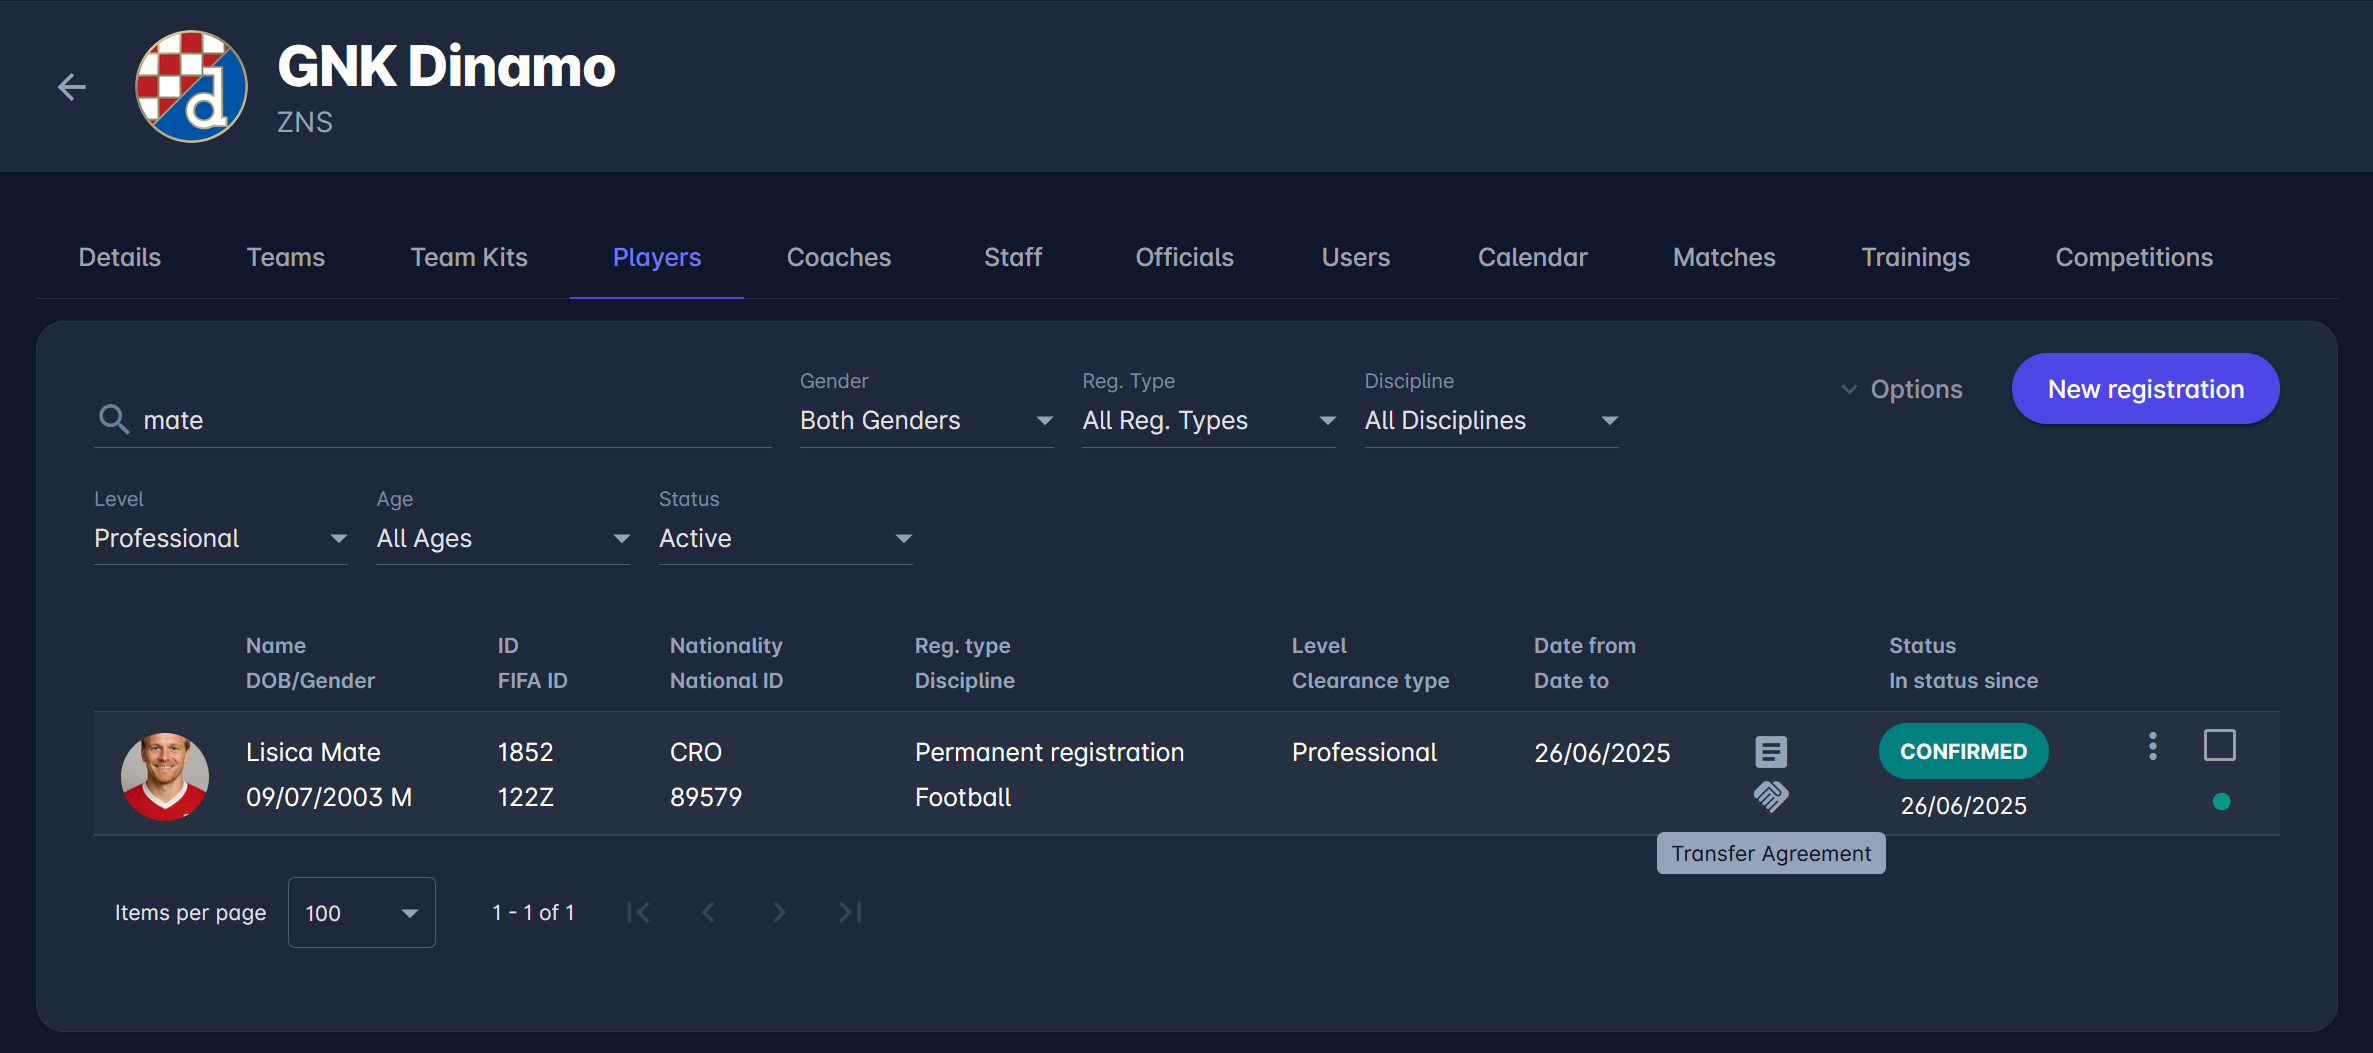The width and height of the screenshot is (2373, 1053).
Task: Change items per page dropdown
Action: (x=362, y=912)
